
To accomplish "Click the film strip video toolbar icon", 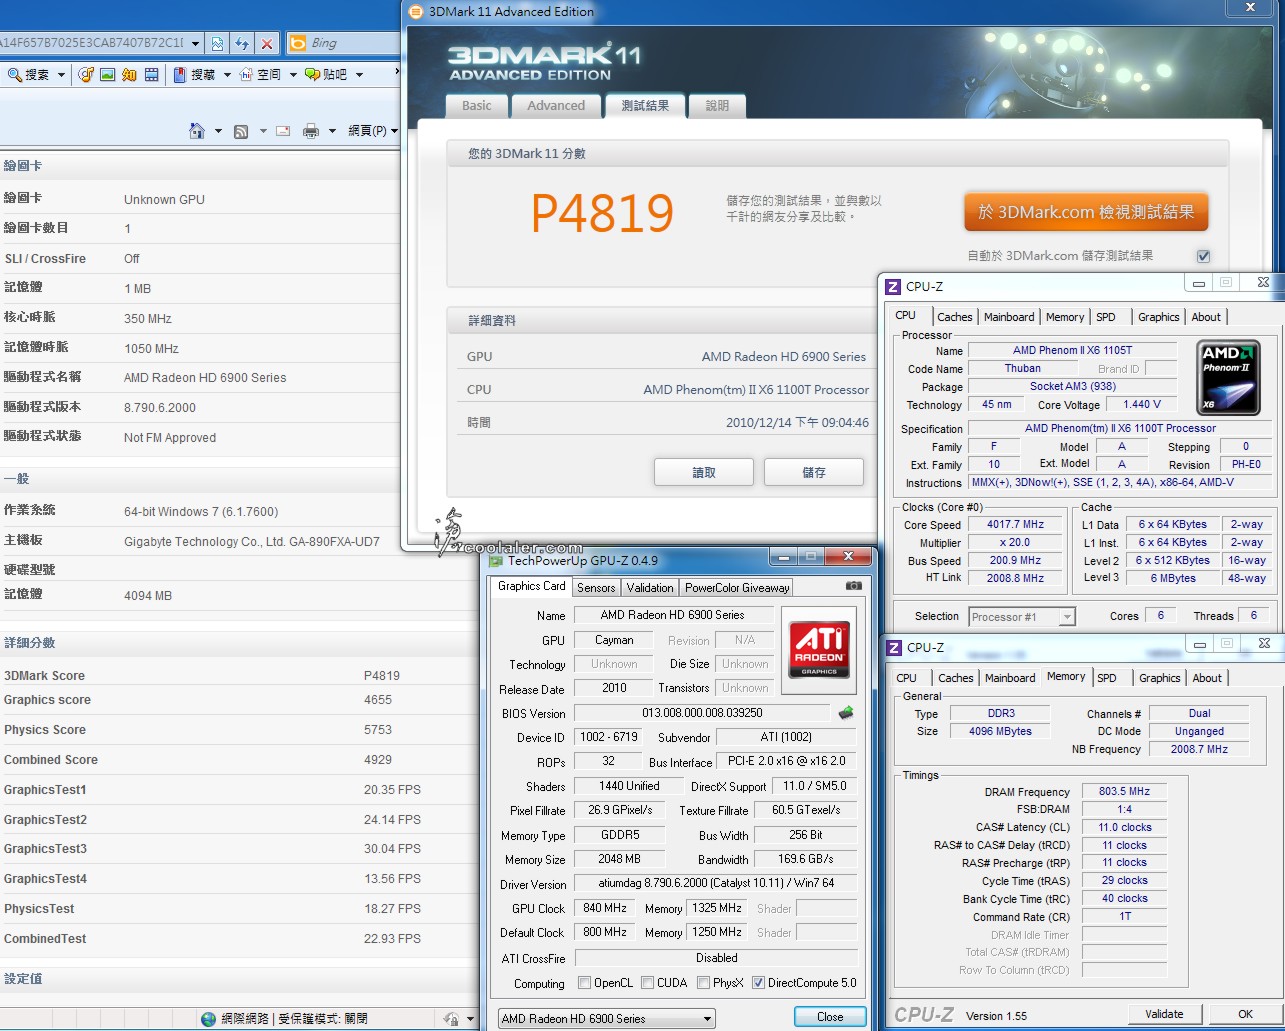I will click(x=151, y=74).
